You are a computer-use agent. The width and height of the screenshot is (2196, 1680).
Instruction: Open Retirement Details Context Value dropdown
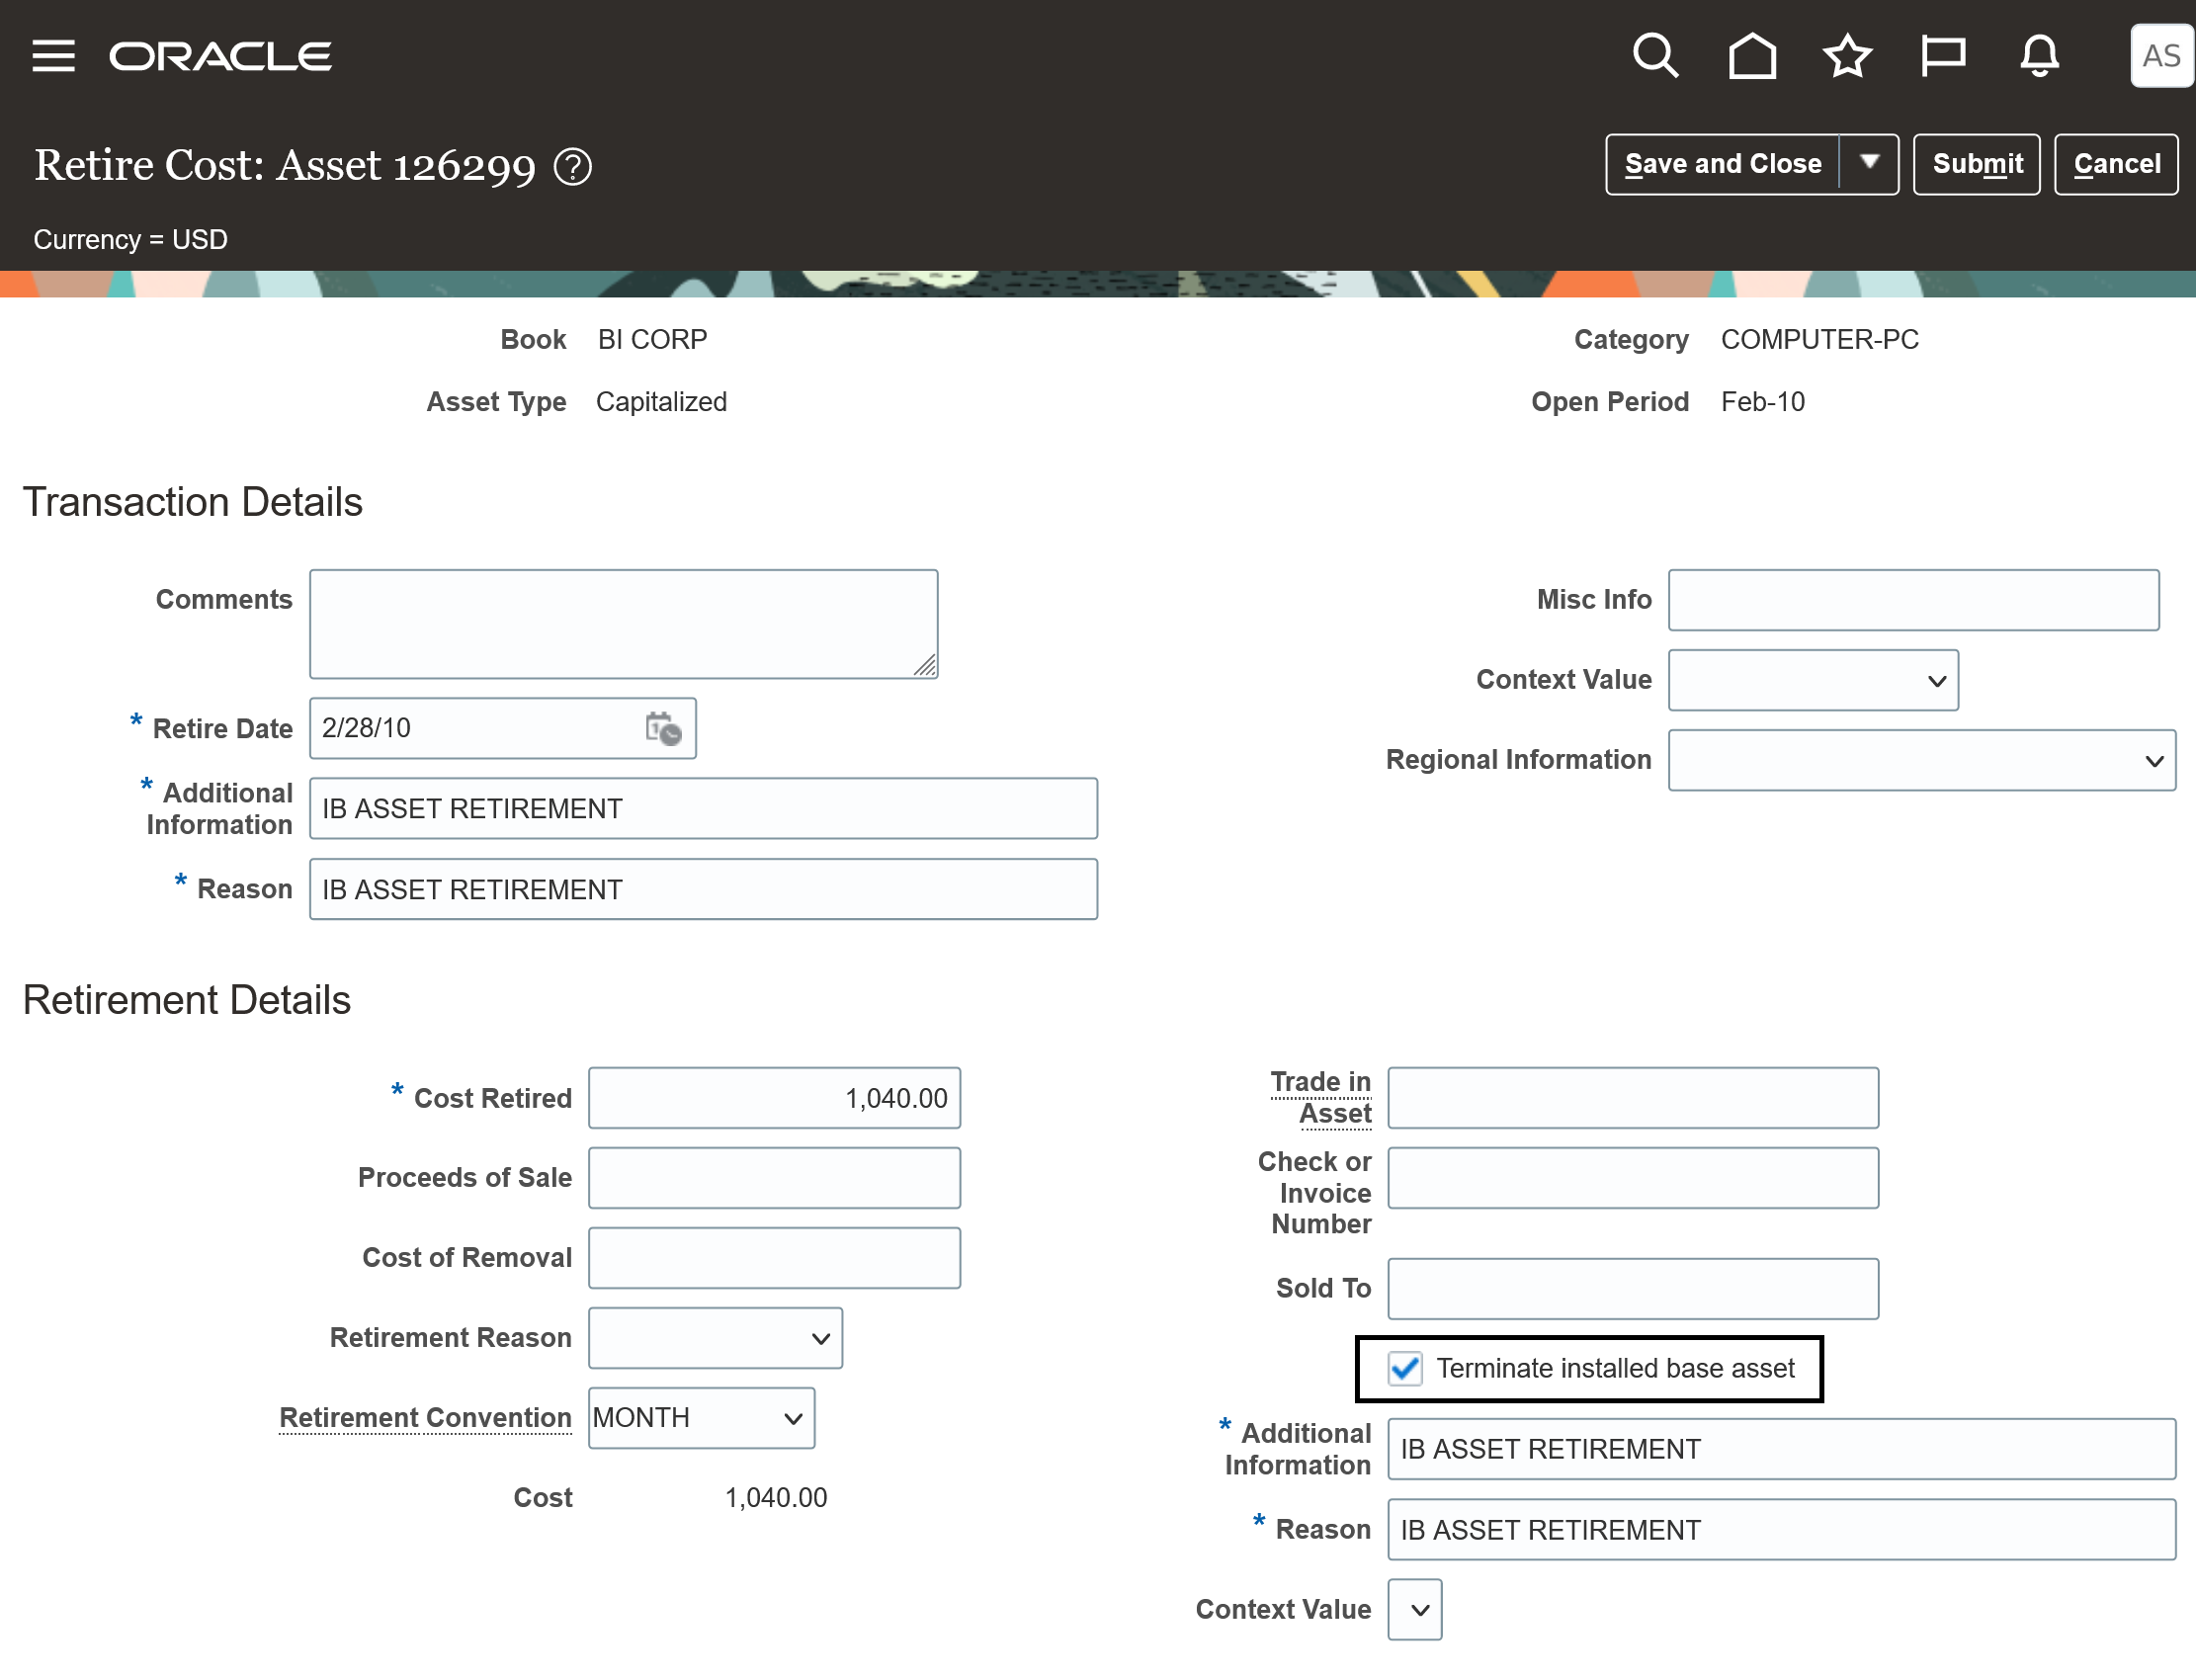(1415, 1611)
